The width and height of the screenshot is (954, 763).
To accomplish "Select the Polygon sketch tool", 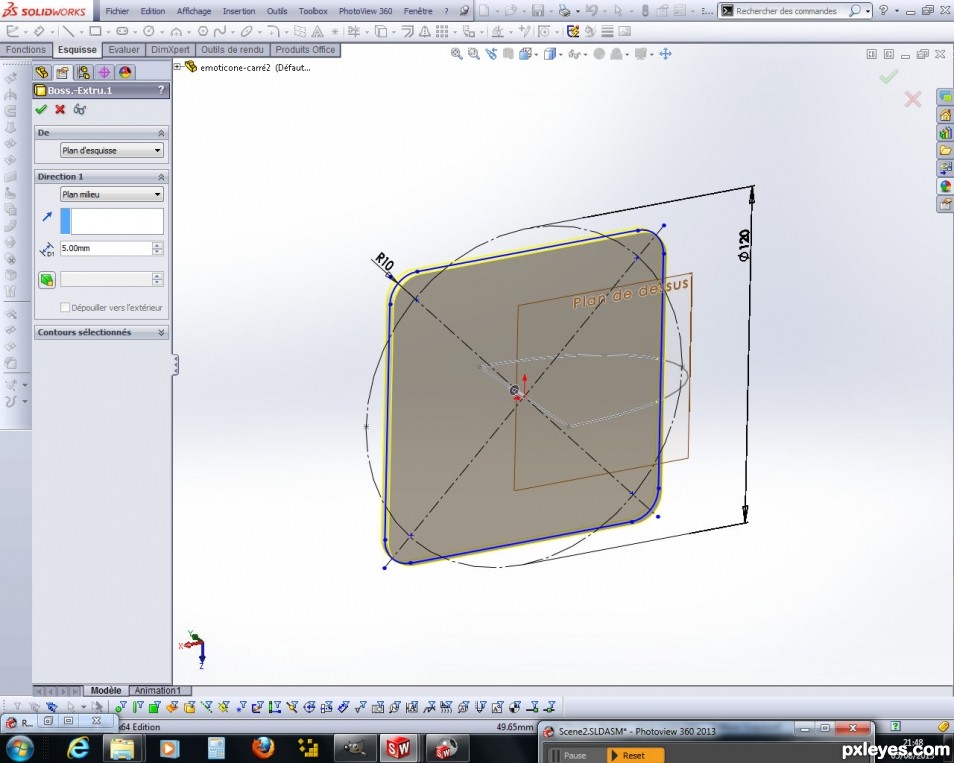I will (203, 31).
